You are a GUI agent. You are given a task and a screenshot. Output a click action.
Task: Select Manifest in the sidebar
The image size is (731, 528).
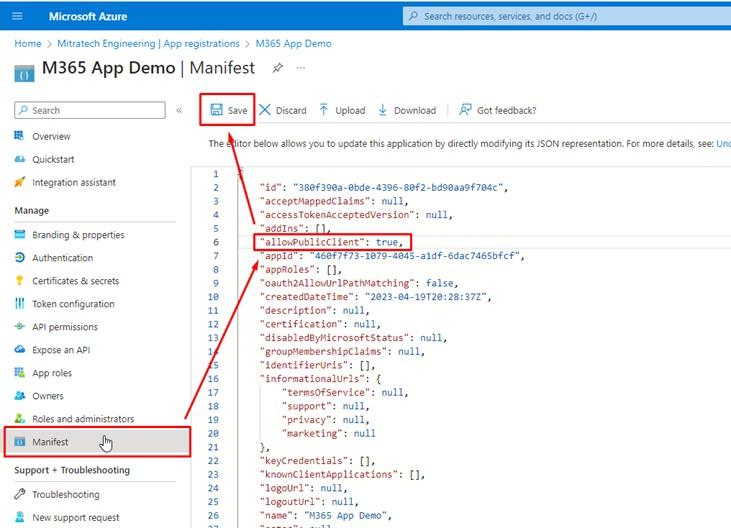97,442
